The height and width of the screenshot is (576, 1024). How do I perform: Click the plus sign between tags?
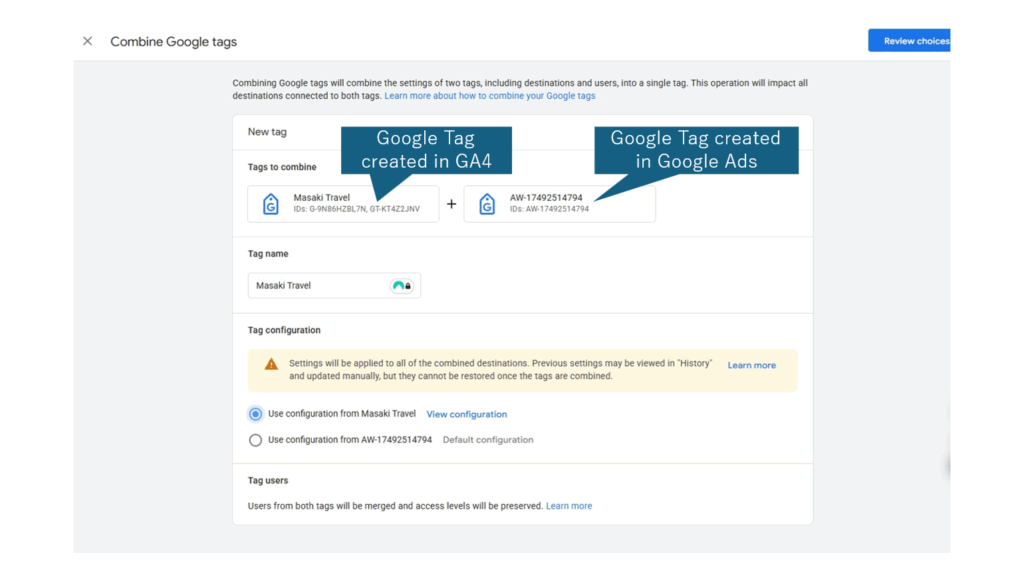tap(451, 204)
